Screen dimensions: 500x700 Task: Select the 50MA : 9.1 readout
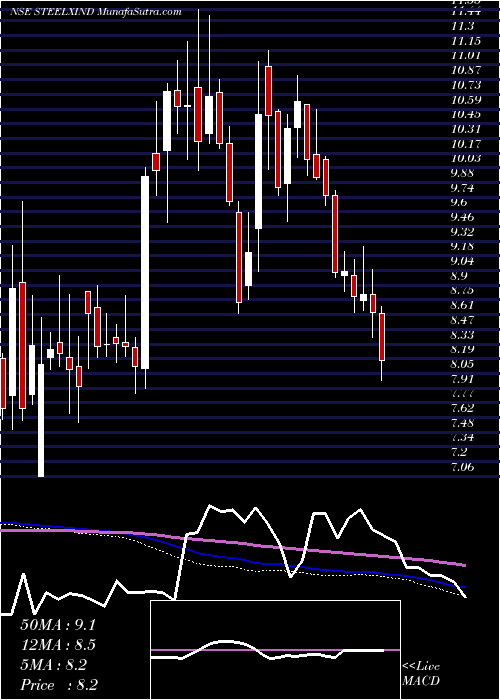coord(58,625)
